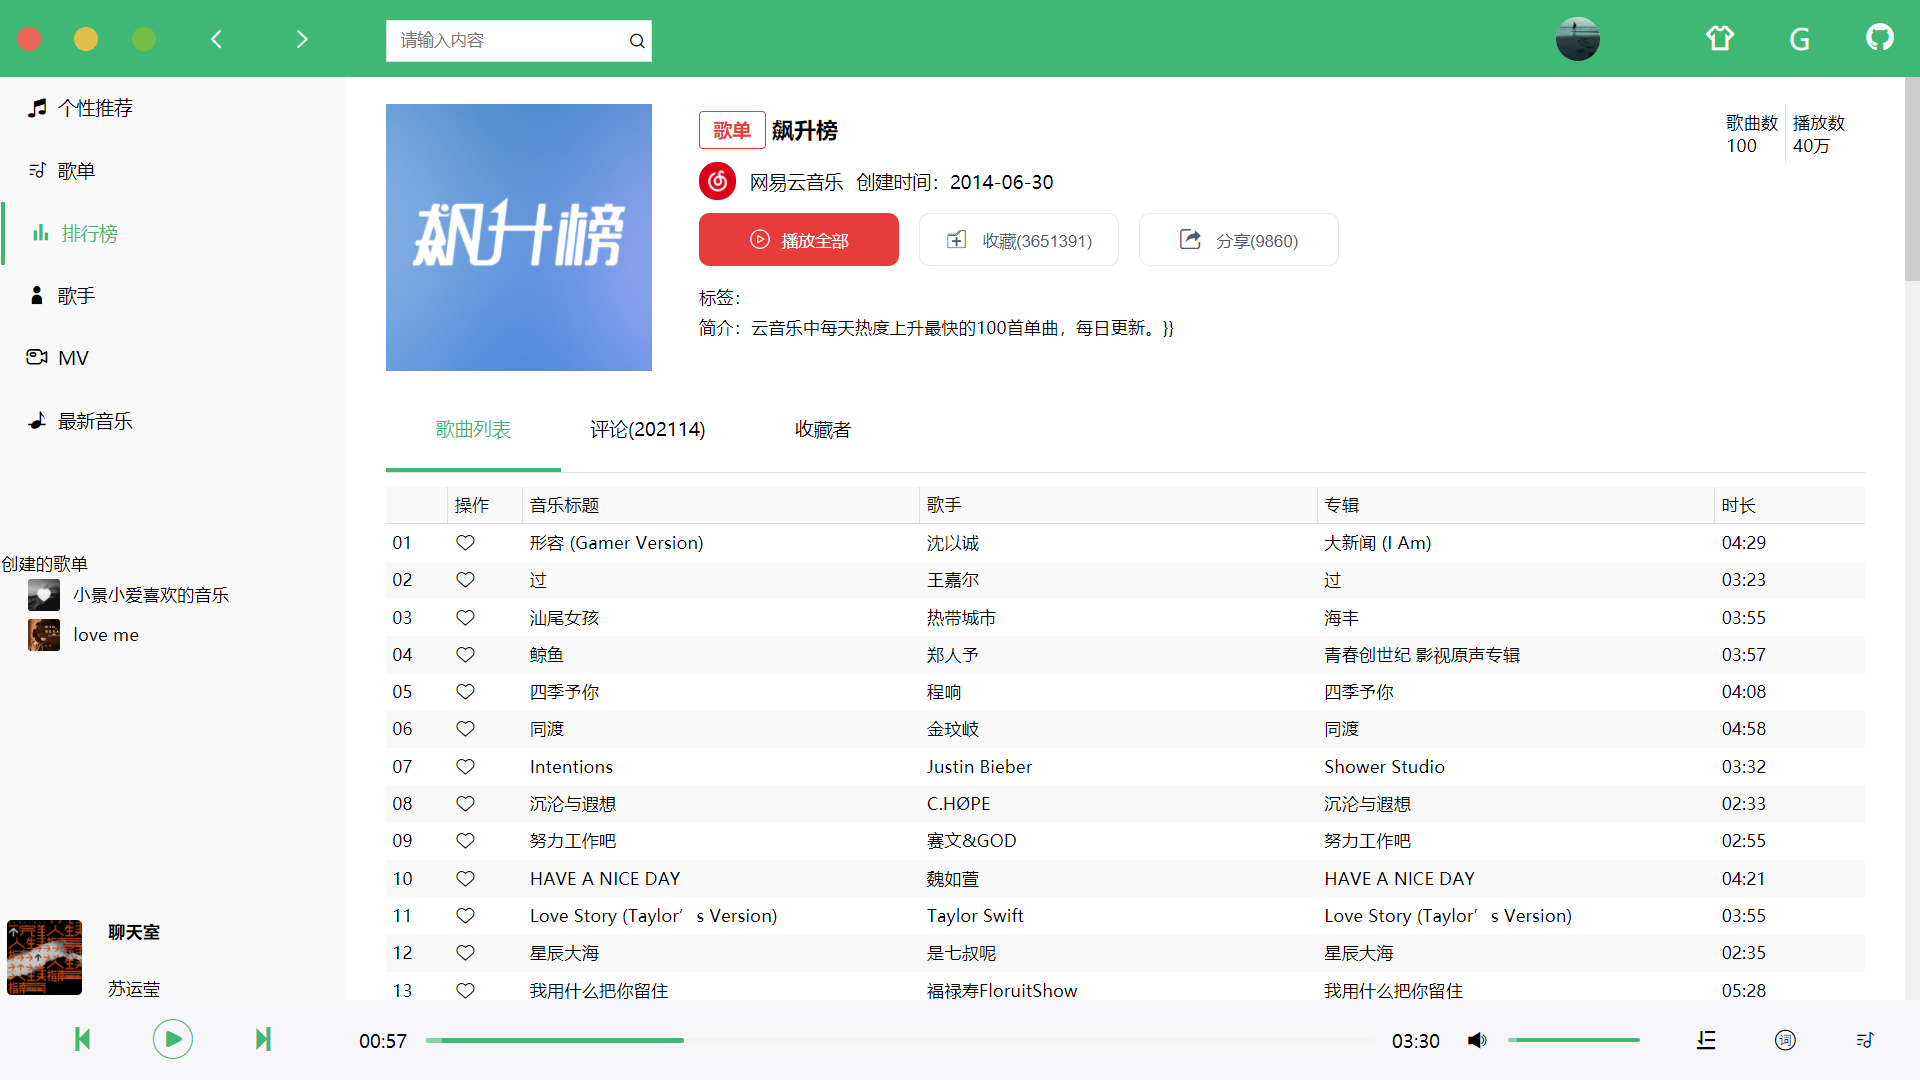The height and width of the screenshot is (1080, 1920).
Task: Click 播放全部 red button
Action: click(798, 240)
